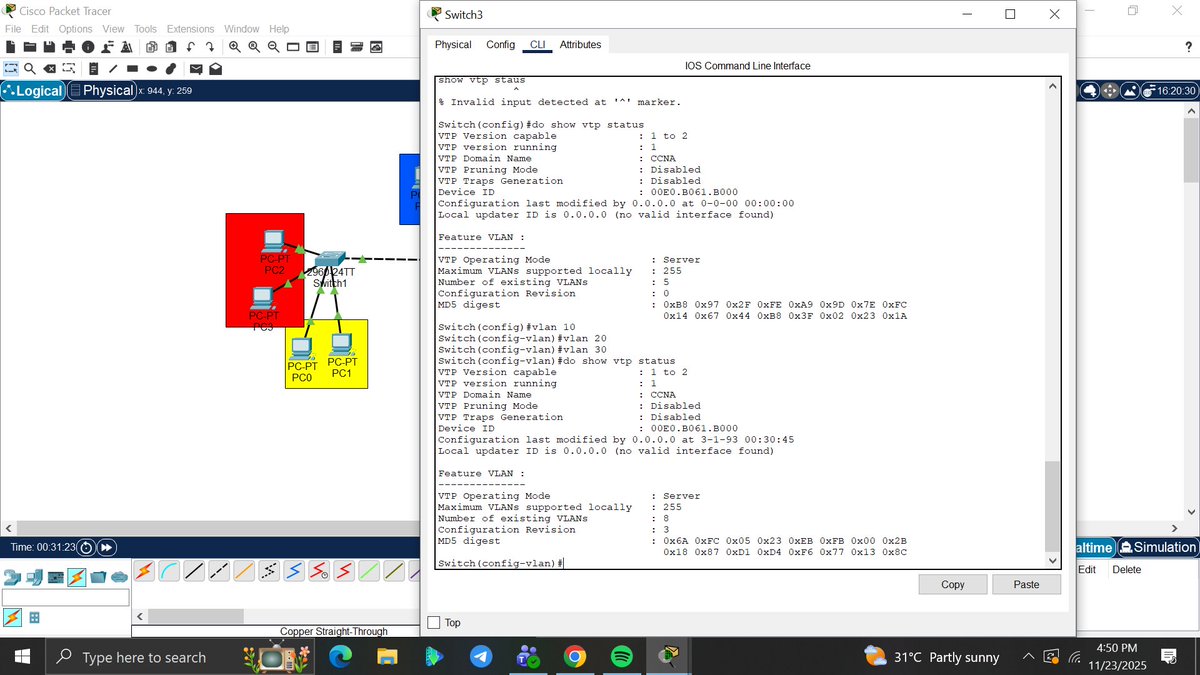The height and width of the screenshot is (675, 1200).
Task: Open the End Devices category panel
Action: coord(33,577)
